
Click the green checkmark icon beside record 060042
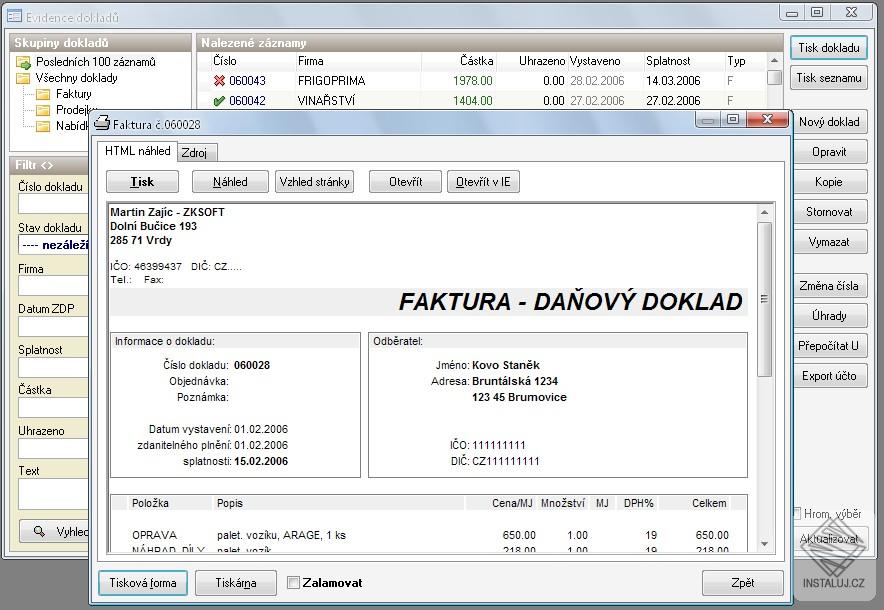(219, 101)
